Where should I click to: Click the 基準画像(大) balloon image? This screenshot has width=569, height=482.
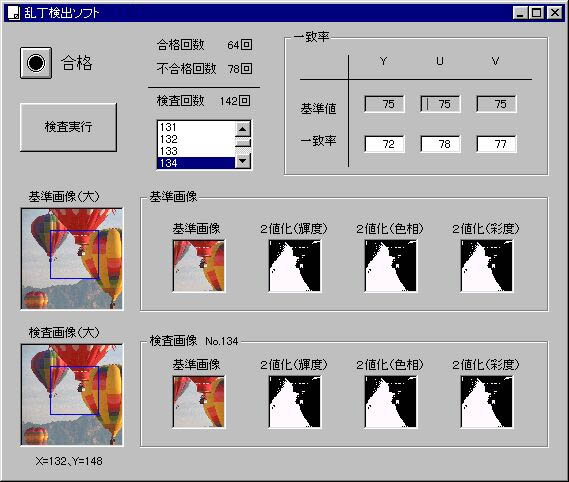[72, 258]
